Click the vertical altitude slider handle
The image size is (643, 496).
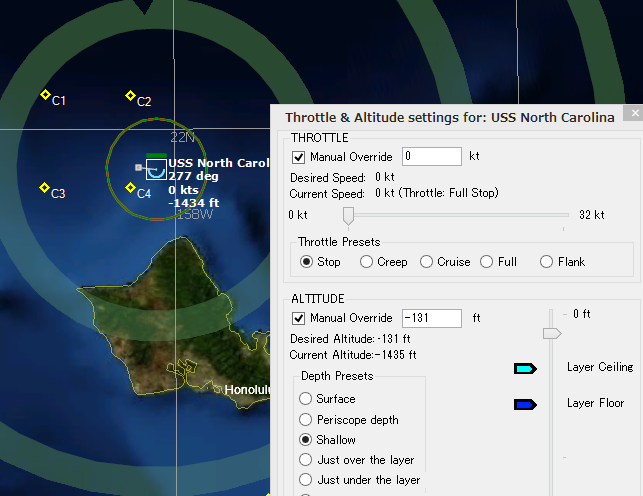pyautogui.click(x=552, y=333)
